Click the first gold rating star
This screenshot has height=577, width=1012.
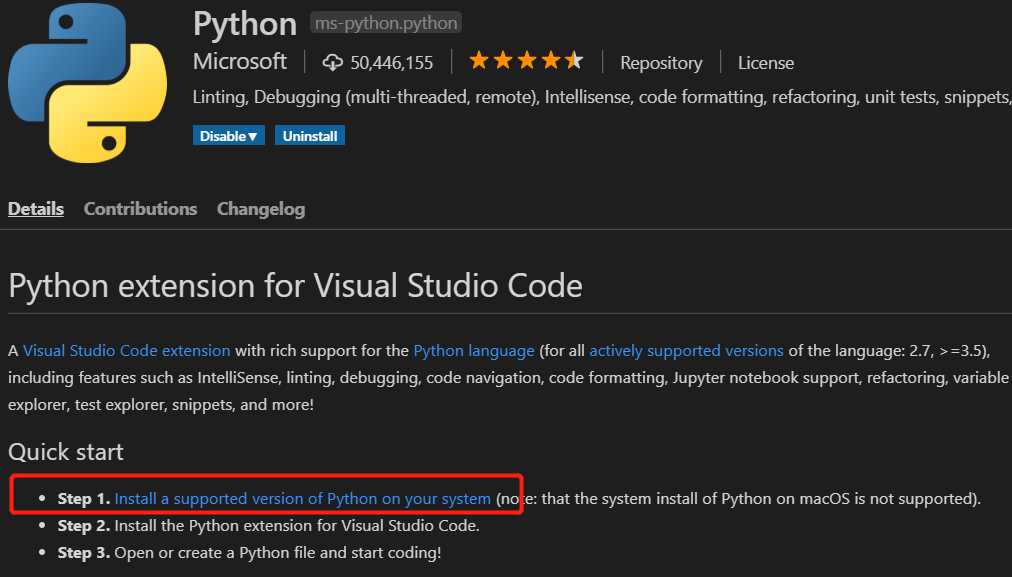pos(479,61)
